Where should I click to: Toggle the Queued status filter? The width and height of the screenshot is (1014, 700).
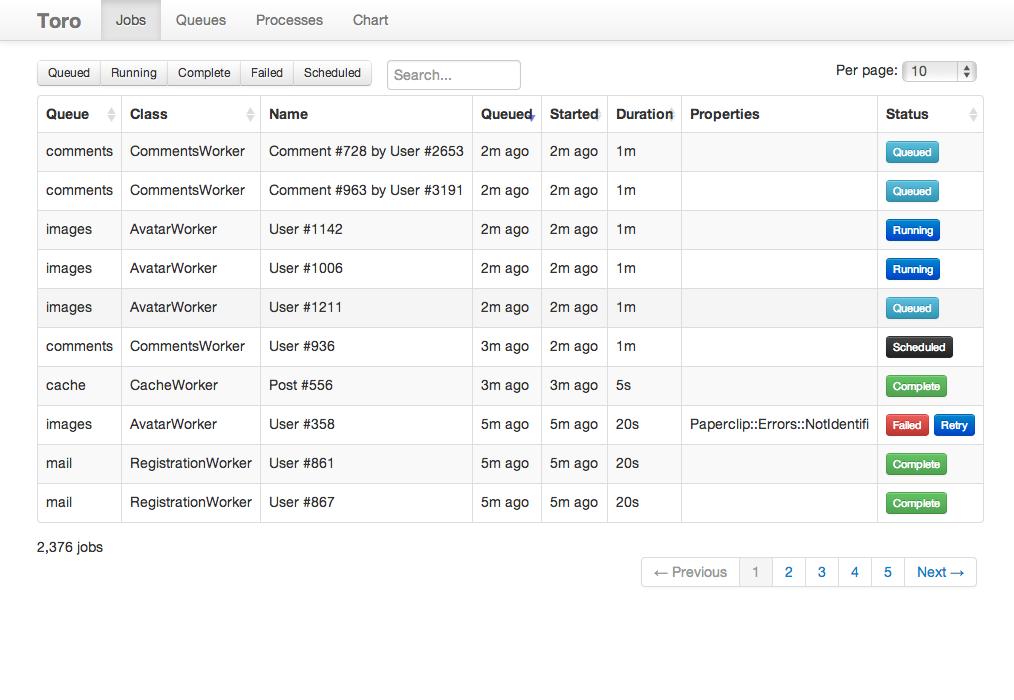[x=69, y=73]
